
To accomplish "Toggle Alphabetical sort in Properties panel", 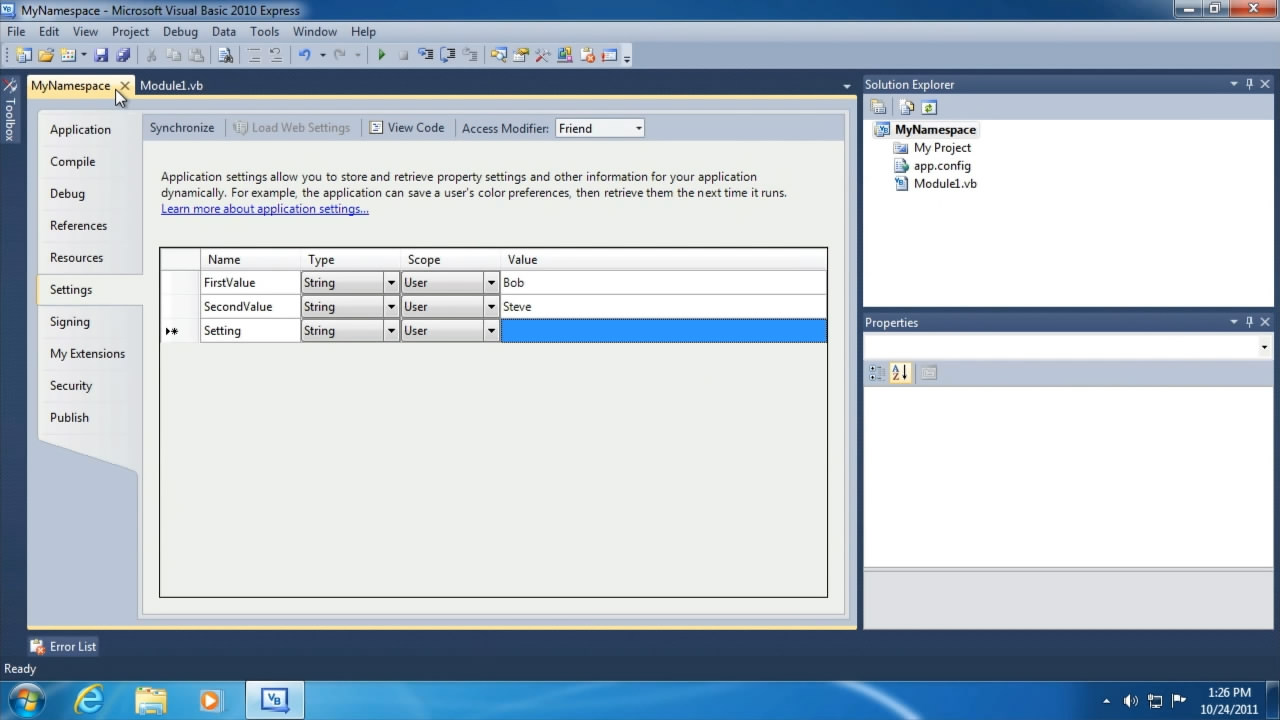I will [900, 373].
